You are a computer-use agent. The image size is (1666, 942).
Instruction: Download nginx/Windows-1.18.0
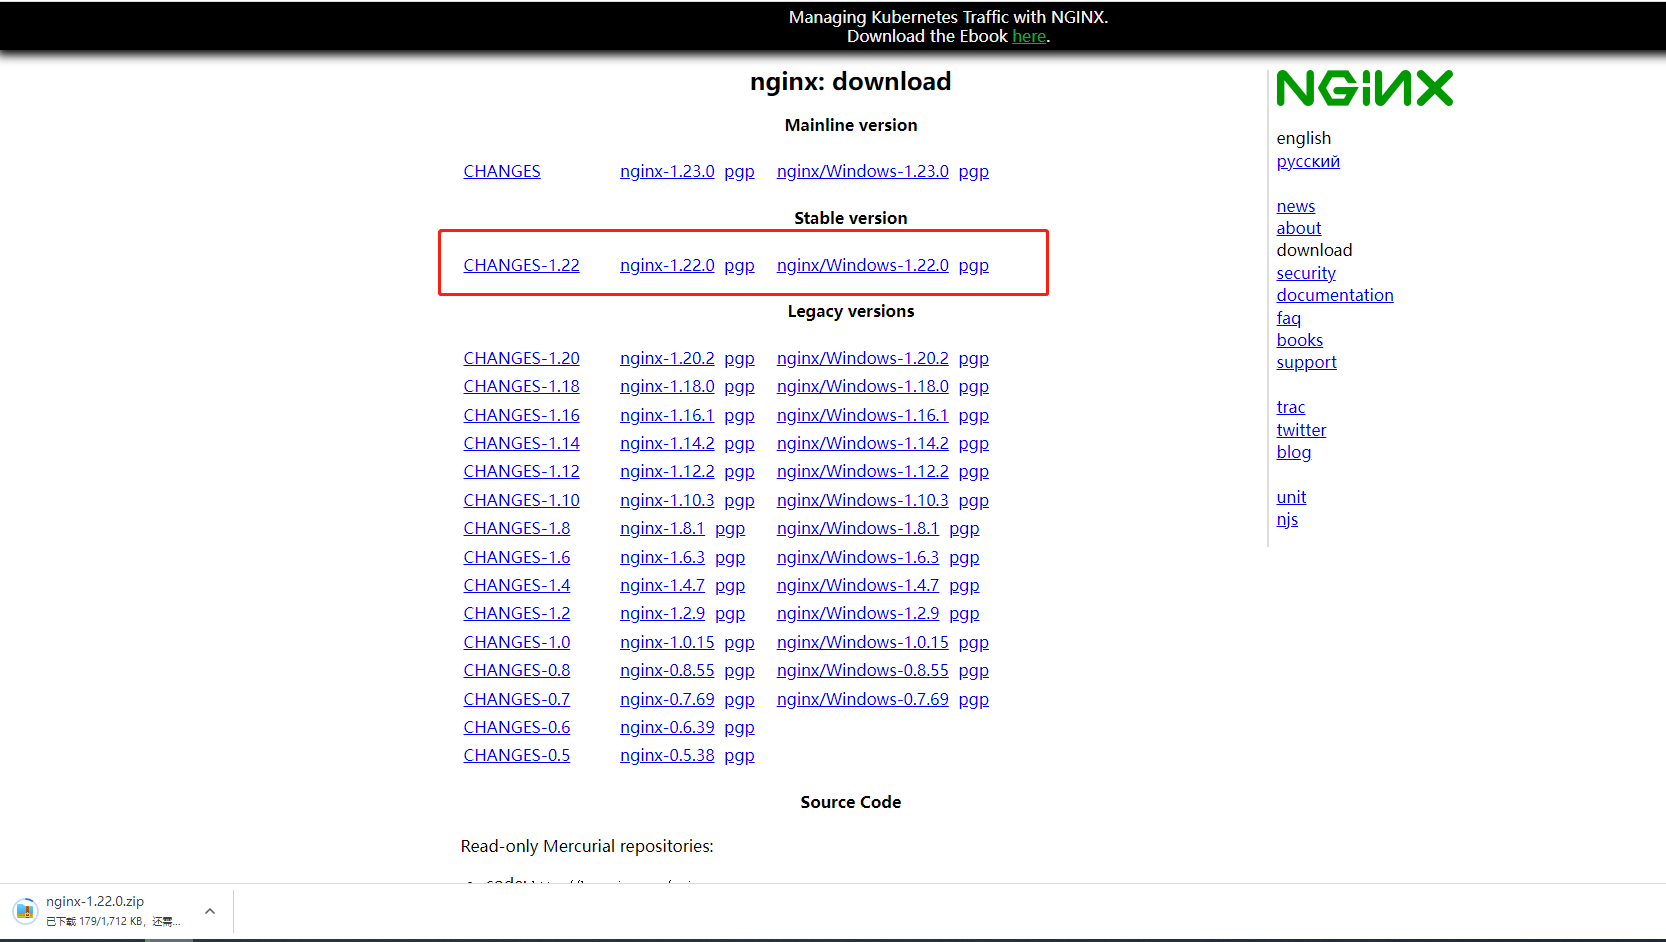[863, 386]
